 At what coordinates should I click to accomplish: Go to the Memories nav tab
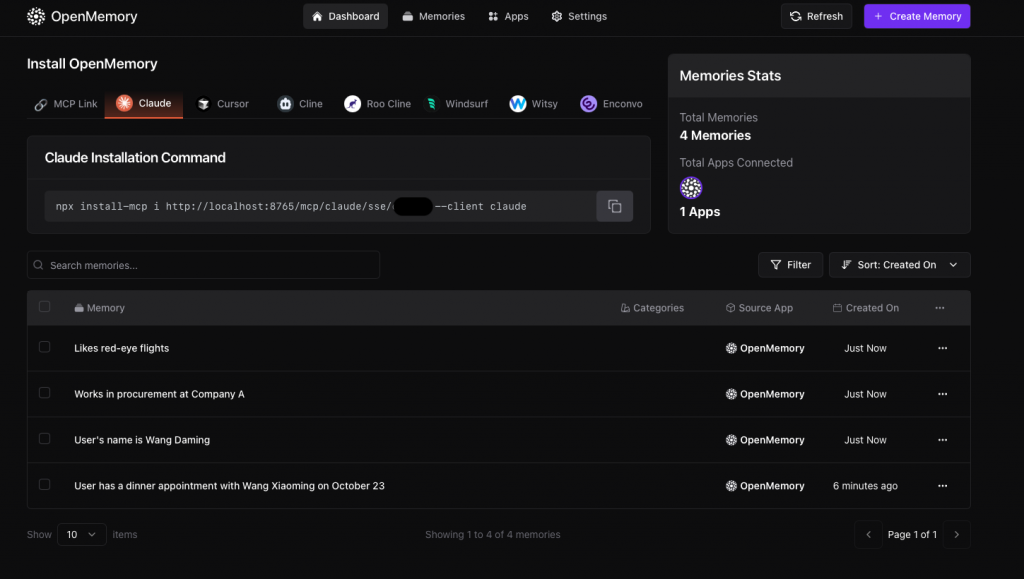(434, 16)
